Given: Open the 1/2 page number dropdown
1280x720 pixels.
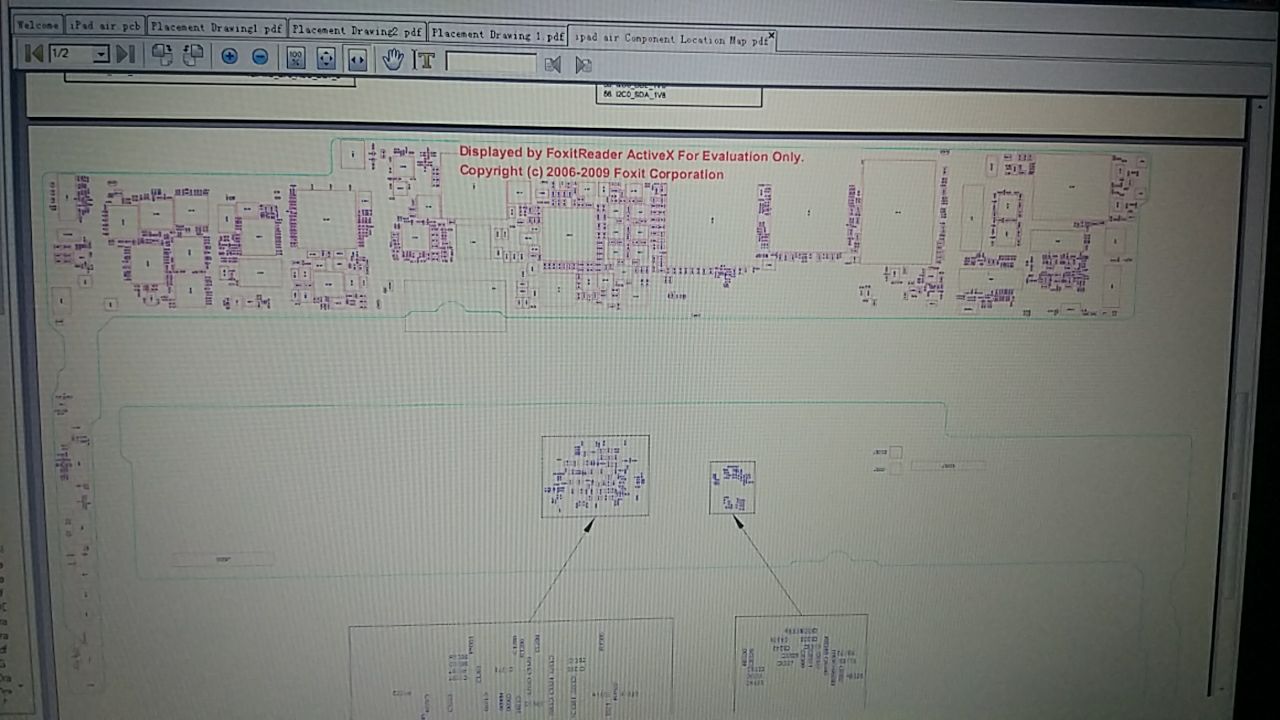Looking at the screenshot, I should [101, 54].
